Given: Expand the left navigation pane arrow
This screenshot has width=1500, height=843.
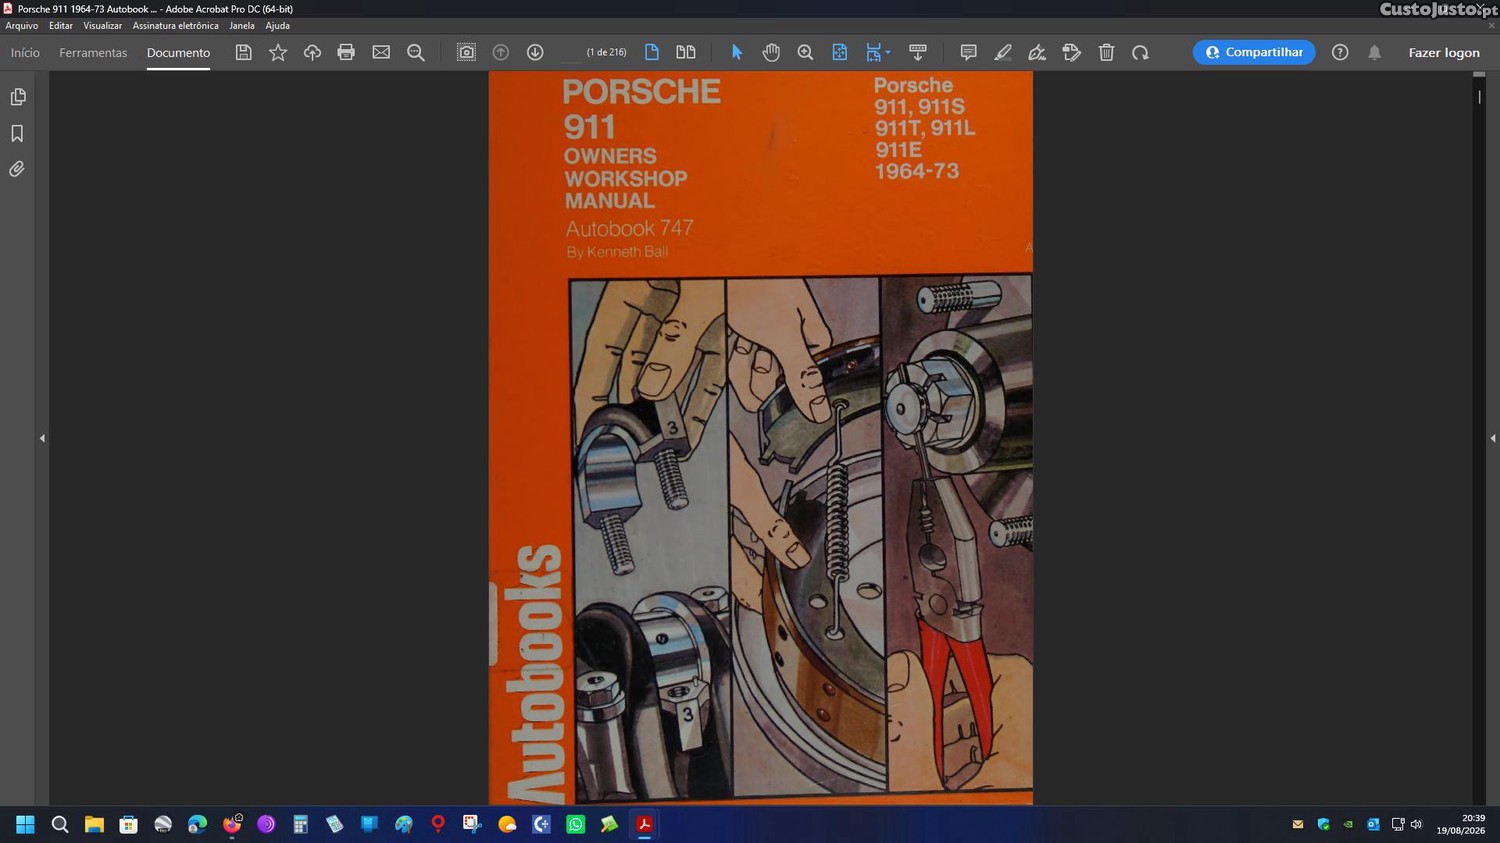Looking at the screenshot, I should tap(42, 438).
